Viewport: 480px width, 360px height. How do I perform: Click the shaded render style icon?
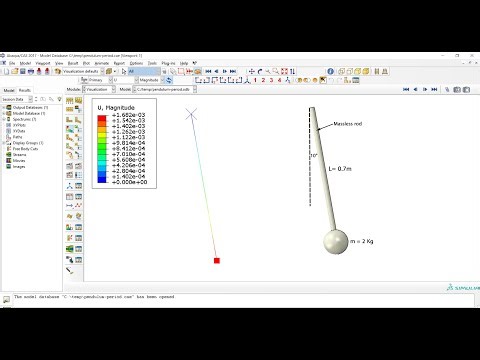(366, 71)
